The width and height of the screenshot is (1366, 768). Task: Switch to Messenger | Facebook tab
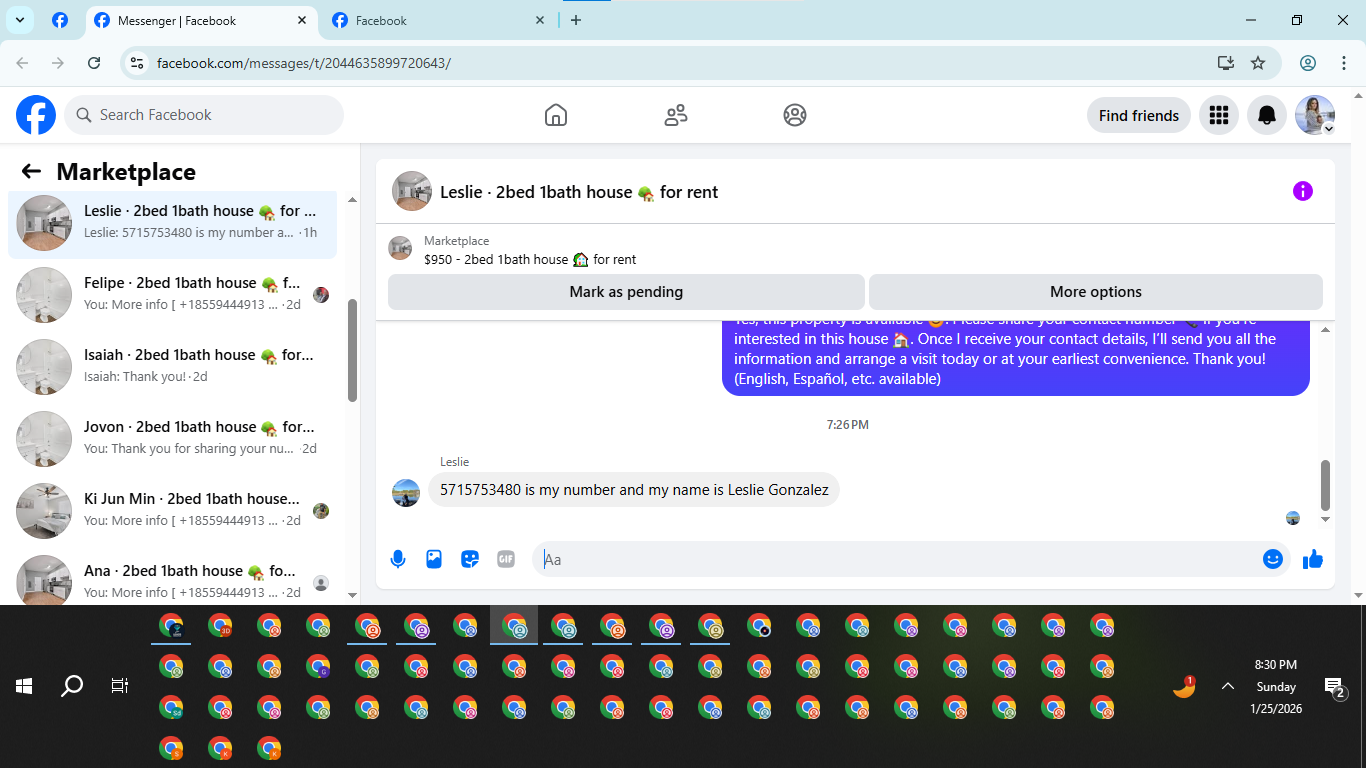pos(201,20)
